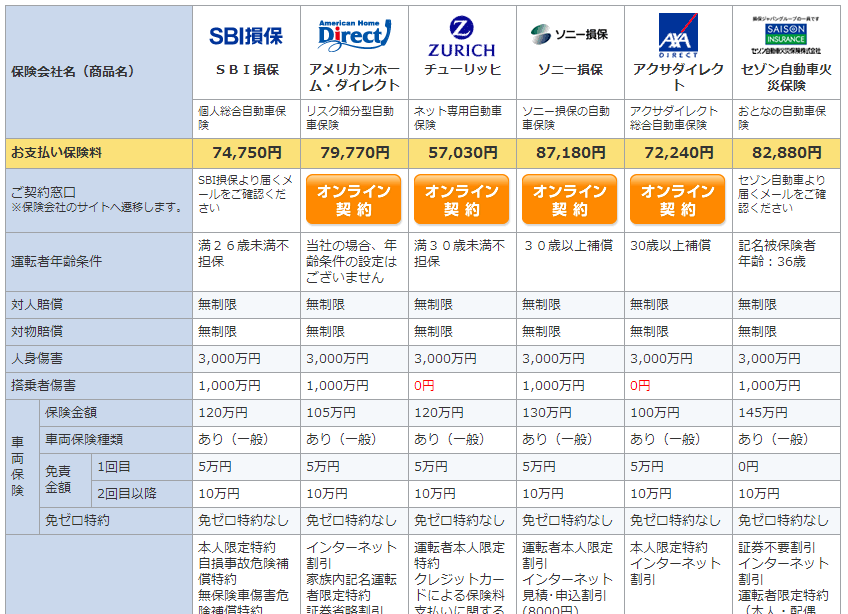The image size is (848, 614).
Task: Click the 対物賠償 row header
Action: click(x=99, y=332)
